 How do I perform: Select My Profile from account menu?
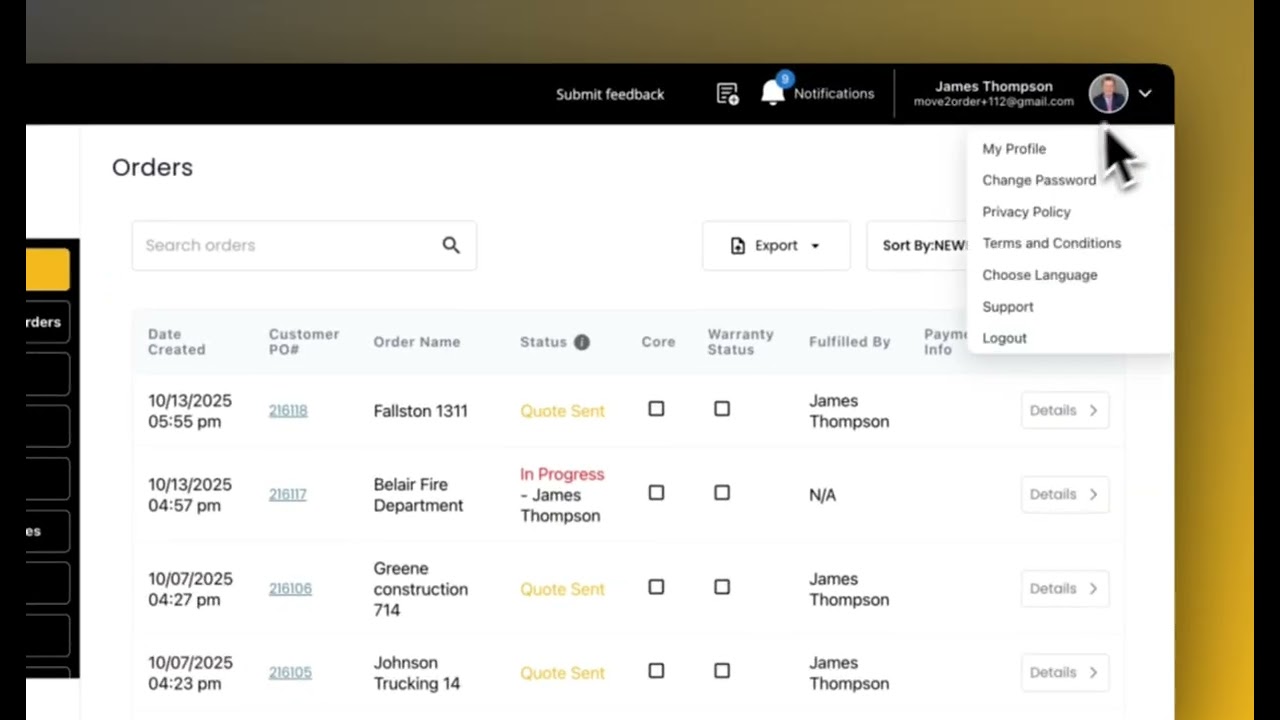coord(1014,149)
